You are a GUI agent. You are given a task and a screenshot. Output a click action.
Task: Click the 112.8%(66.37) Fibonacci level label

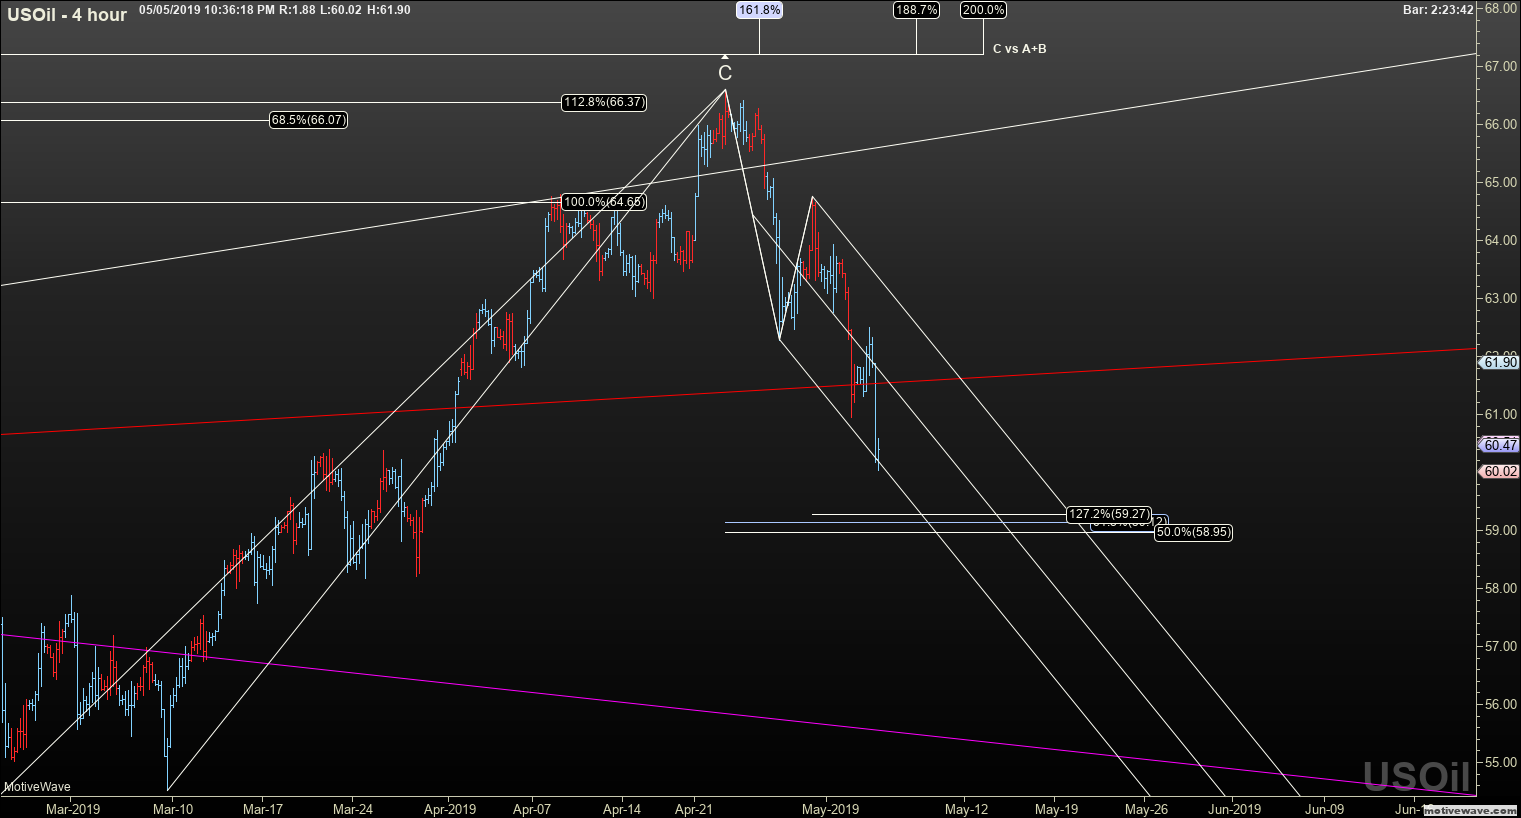tap(604, 102)
